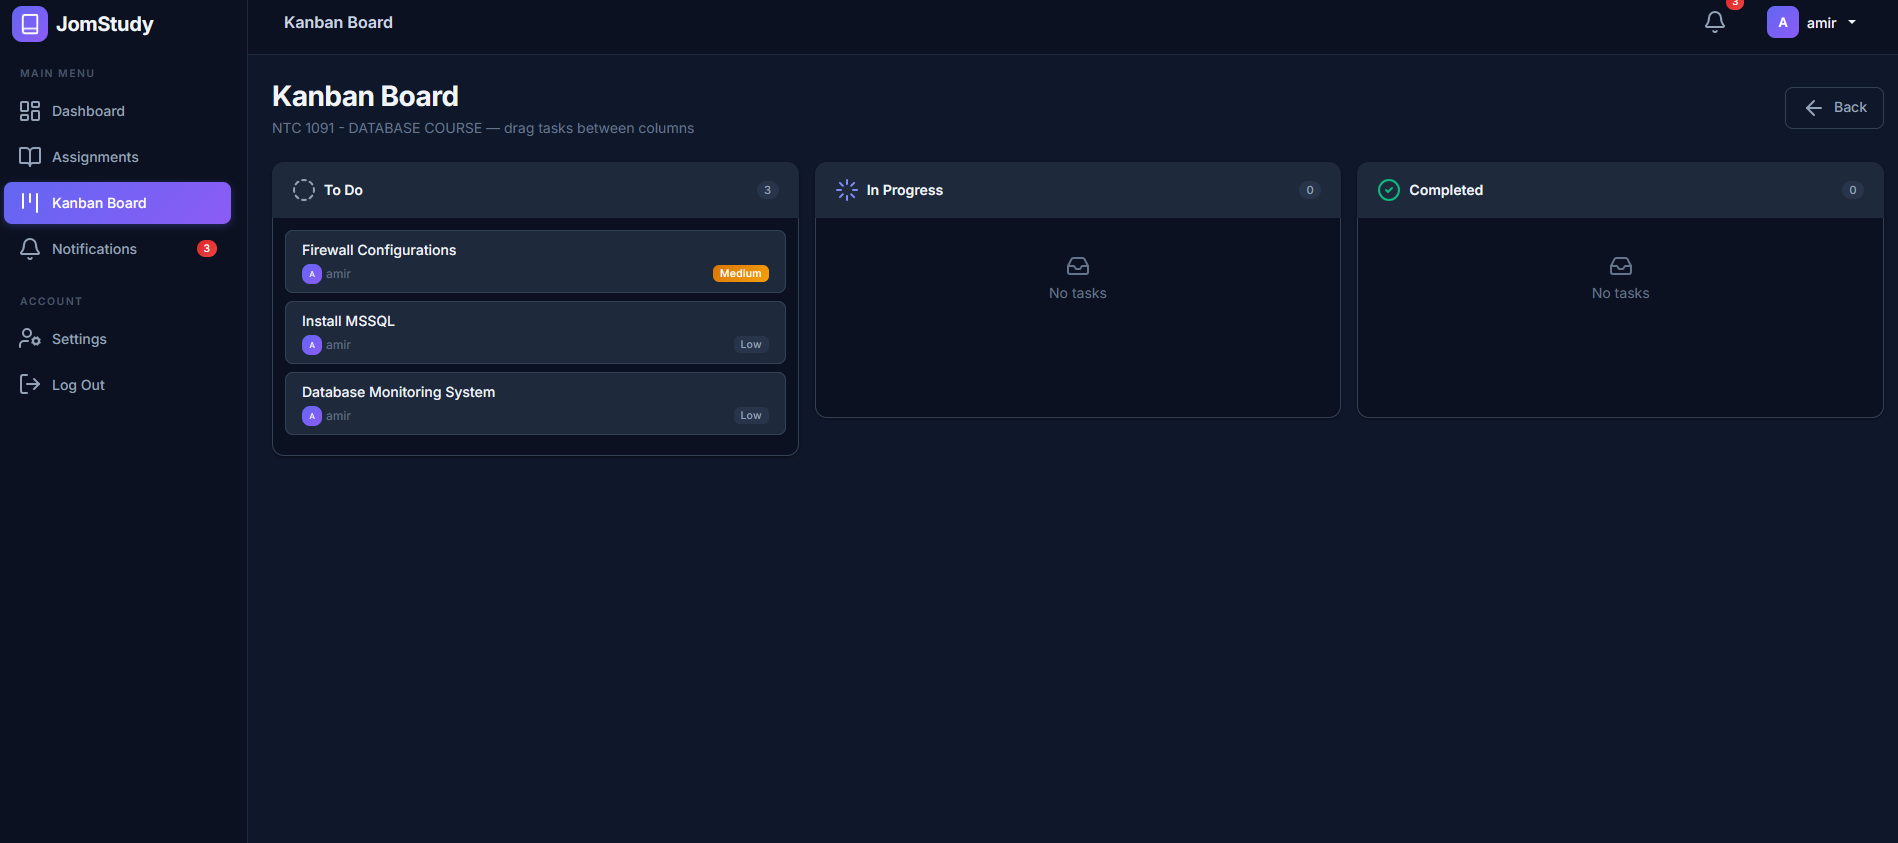Click amir avatar on Firewall Configurations card

click(x=312, y=274)
